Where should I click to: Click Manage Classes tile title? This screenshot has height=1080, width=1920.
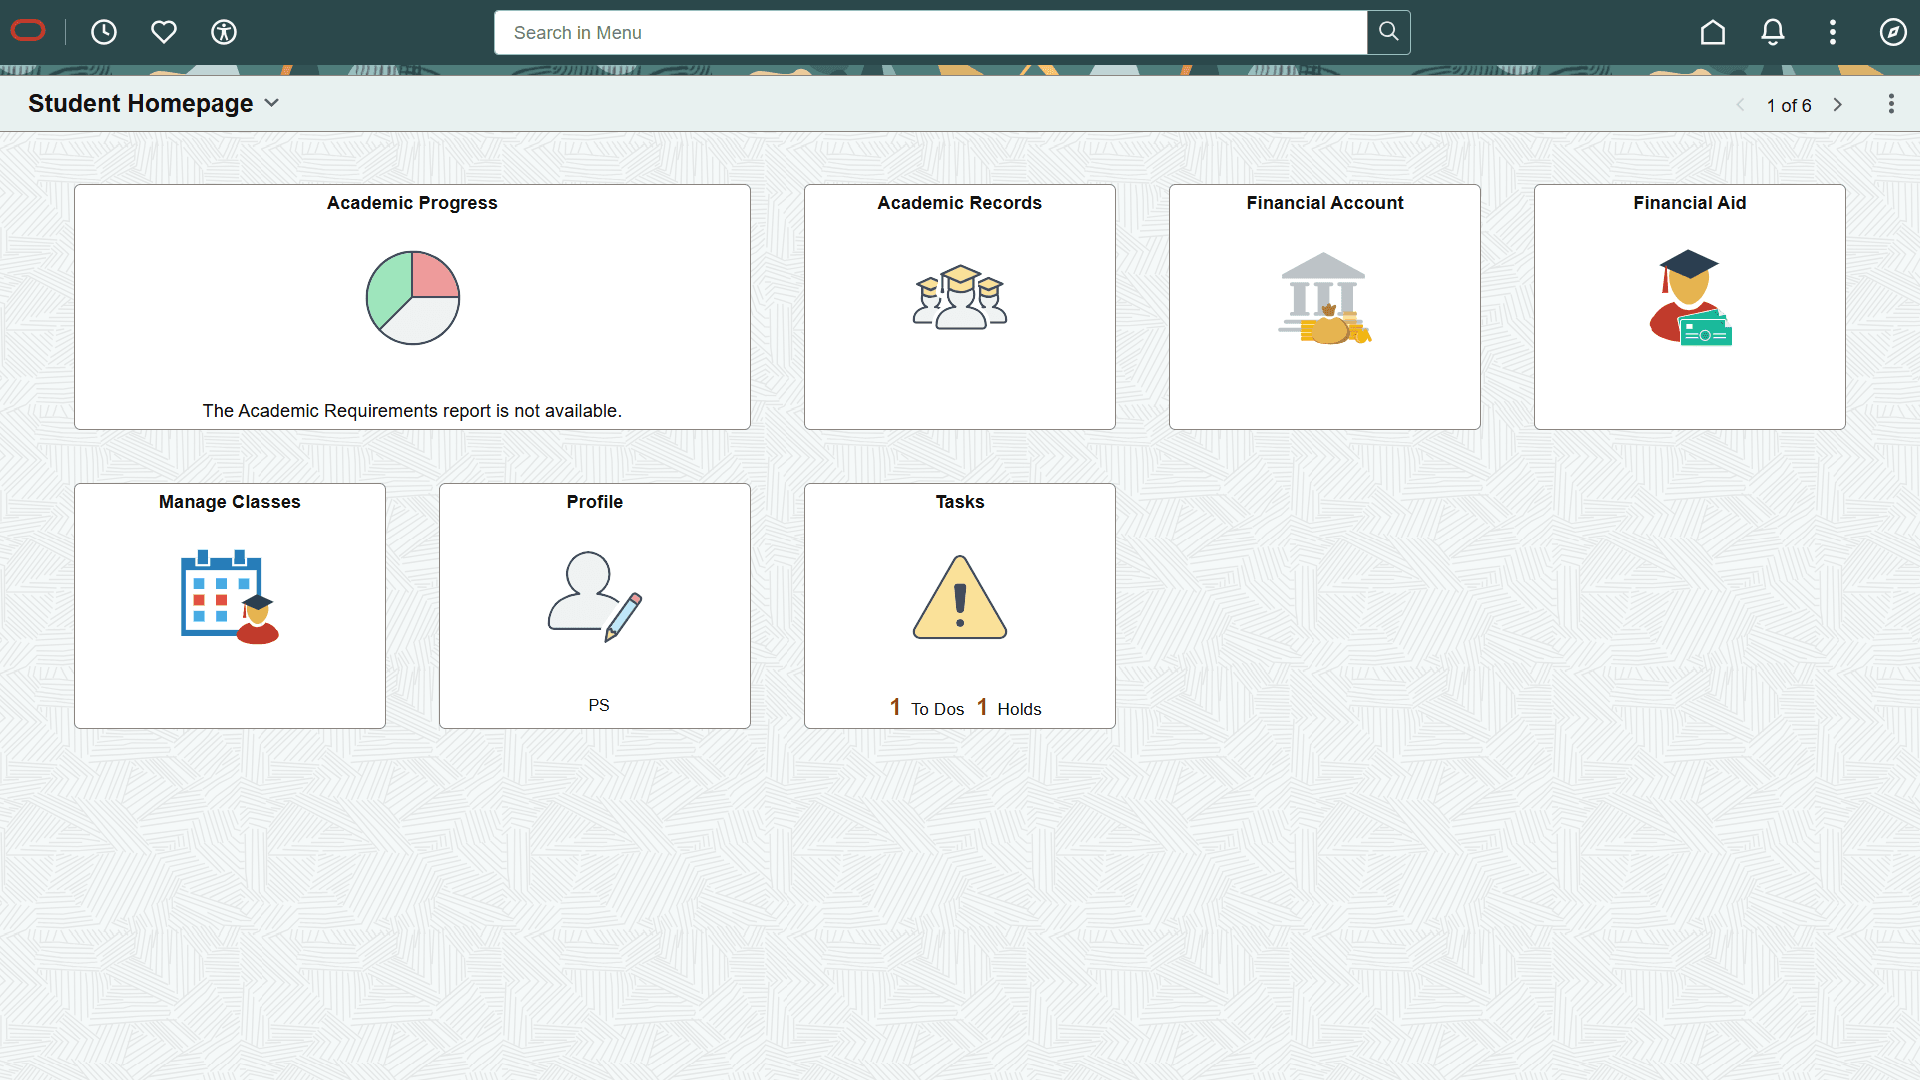tap(230, 502)
